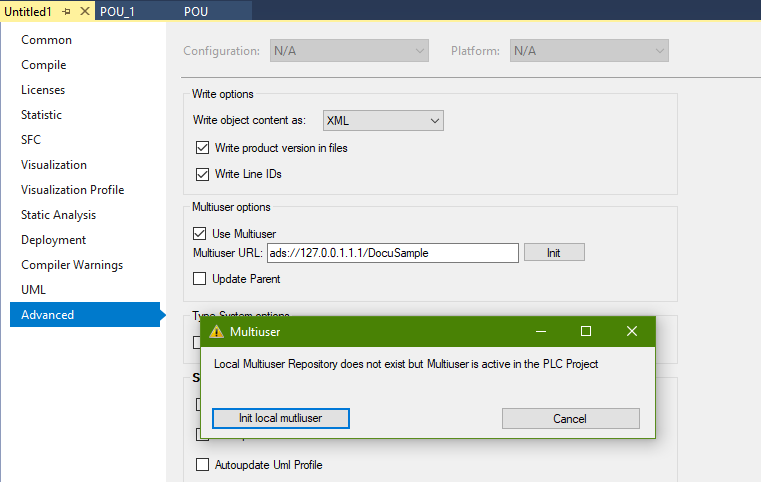The image size is (761, 482).
Task: Click the Init button beside Multiuser URL
Action: (554, 252)
